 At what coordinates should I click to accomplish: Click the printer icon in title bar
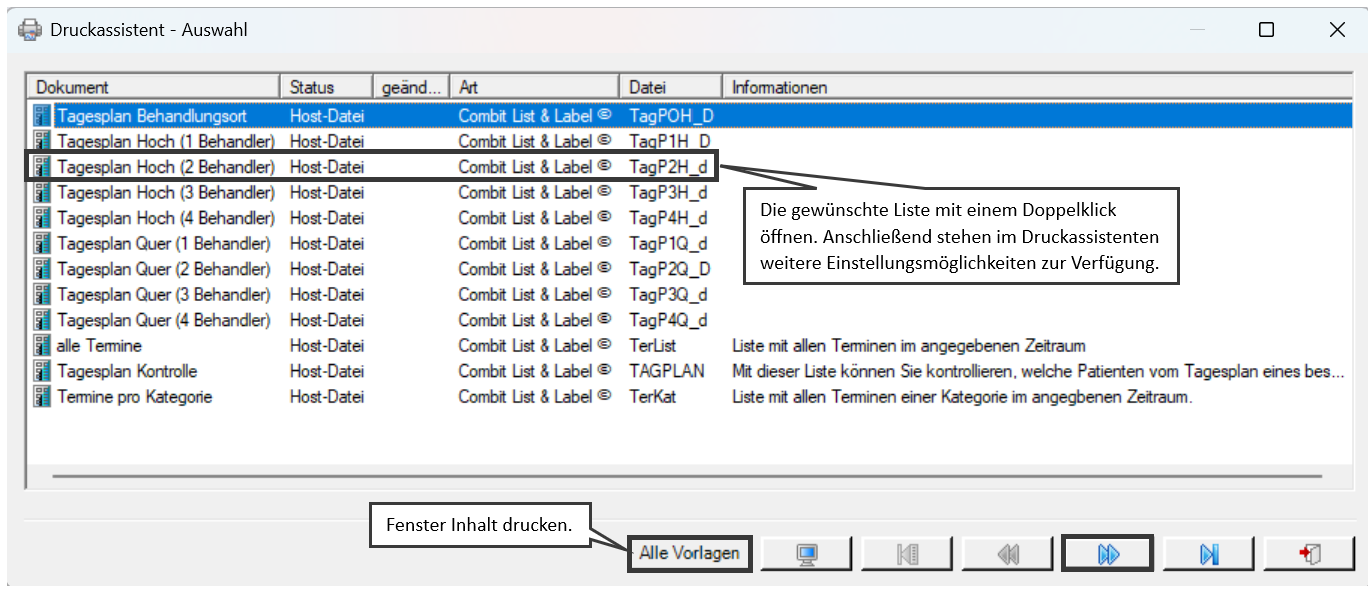pos(30,30)
